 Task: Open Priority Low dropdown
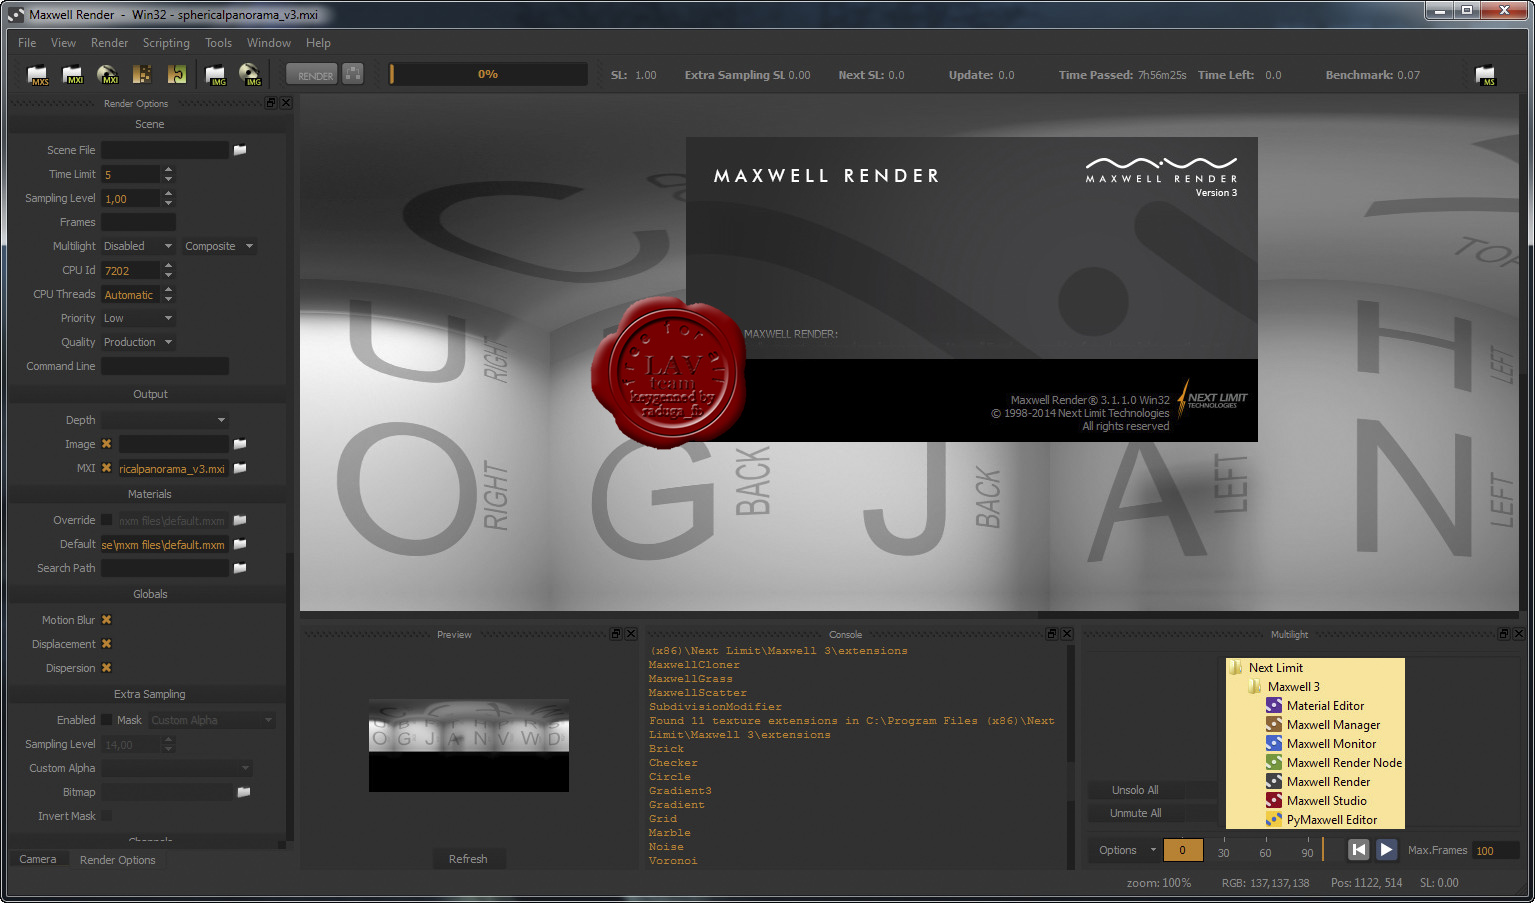[138, 318]
